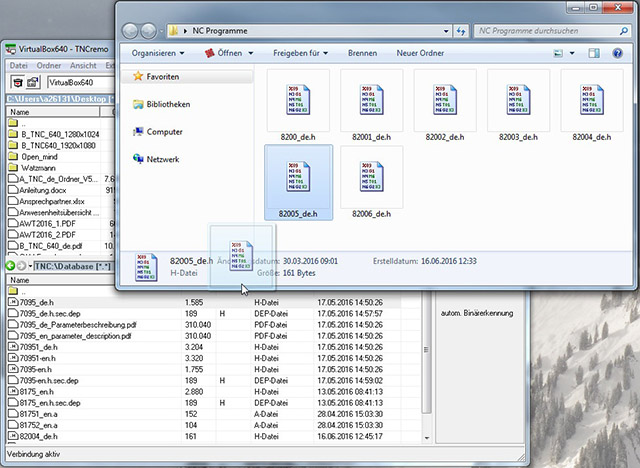Select the 82005_de.h file thumbnail
The height and width of the screenshot is (468, 640).
pyautogui.click(x=297, y=176)
